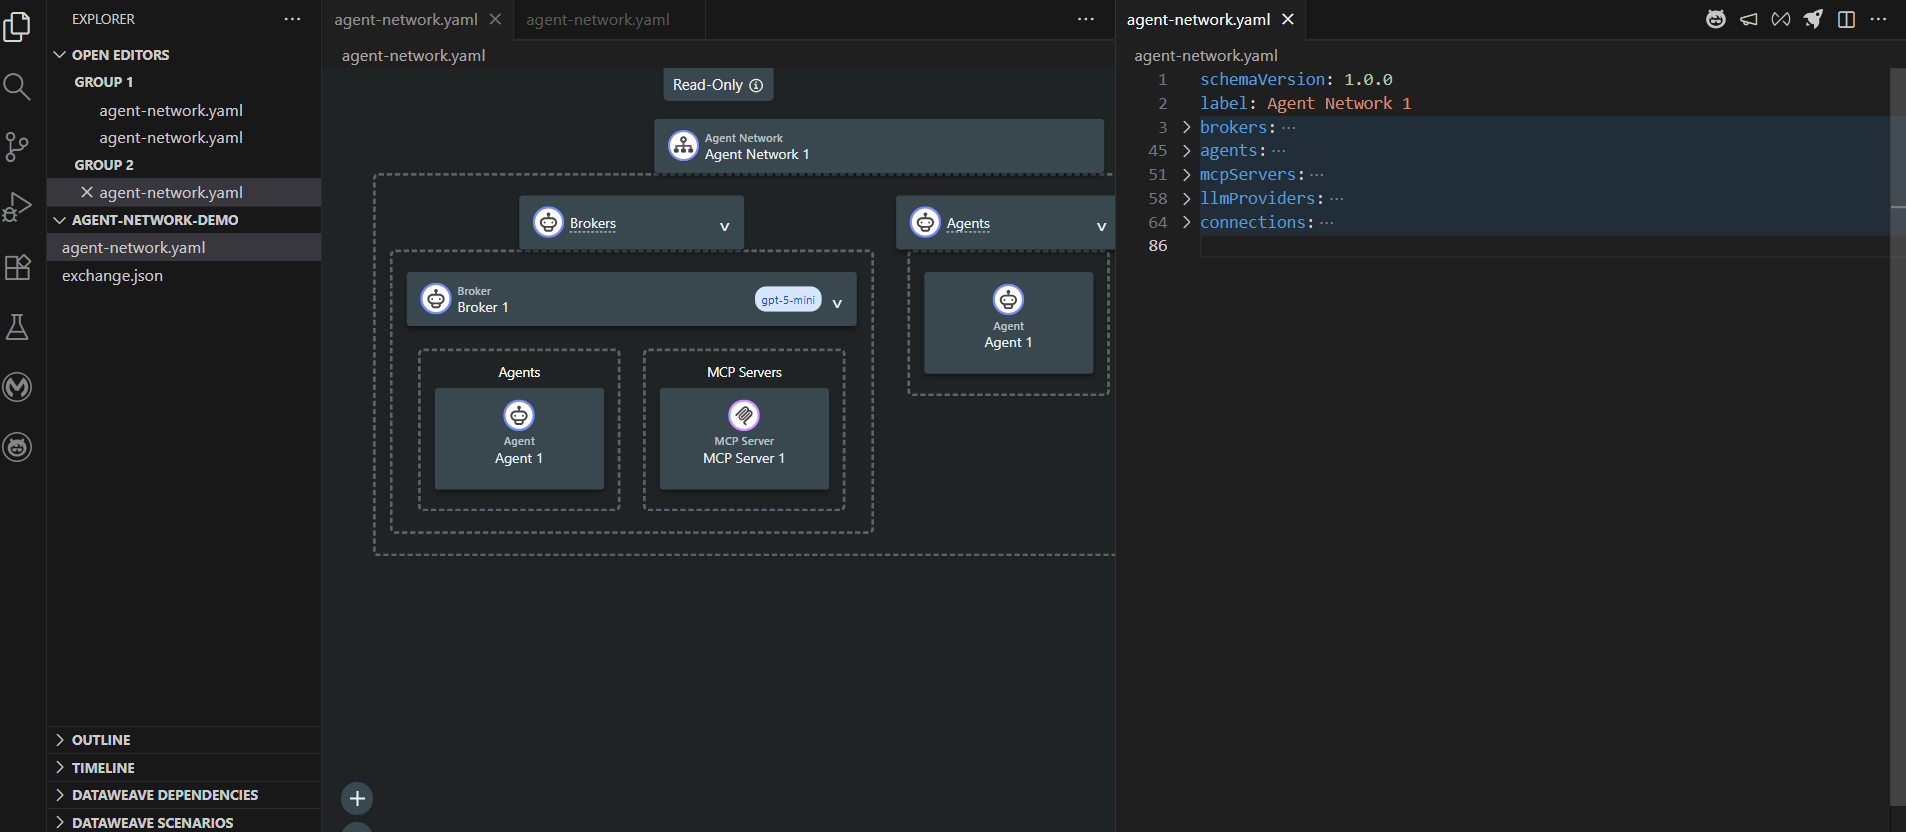Viewport: 1906px width, 832px height.
Task: Expand the brokers section in YAML
Action: click(x=1186, y=127)
